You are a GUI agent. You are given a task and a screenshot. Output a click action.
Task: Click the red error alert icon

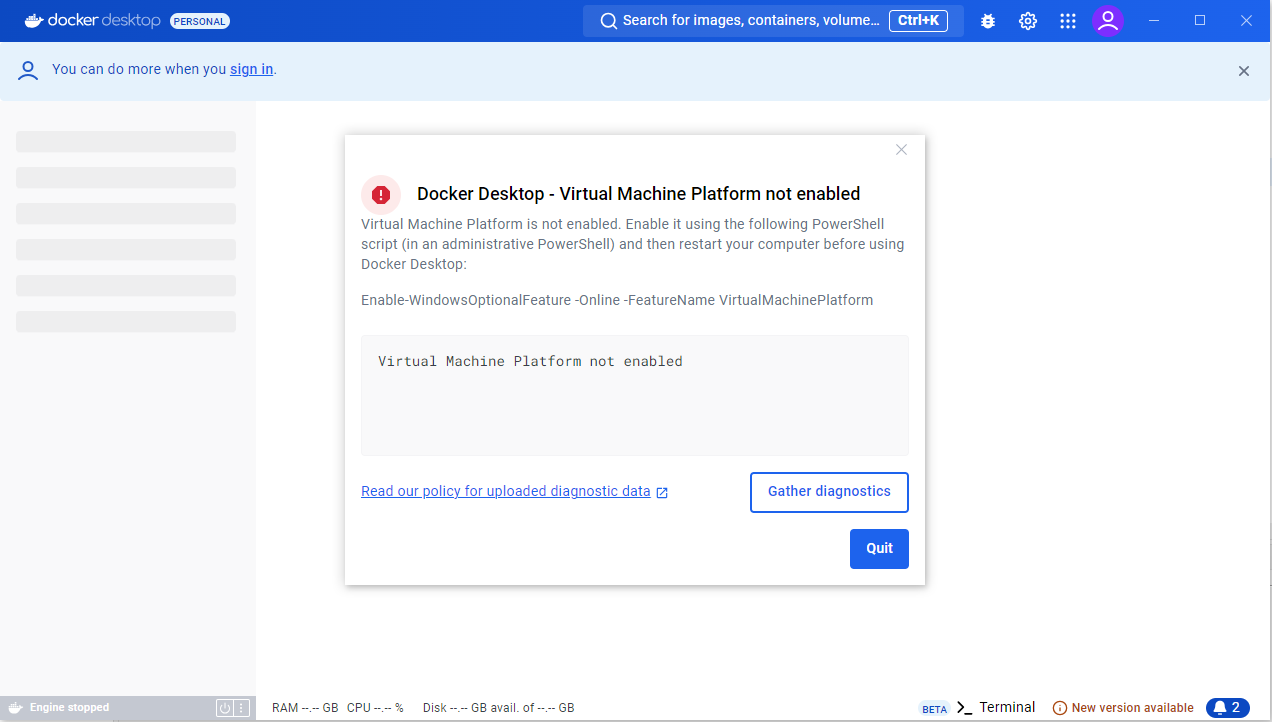(381, 194)
